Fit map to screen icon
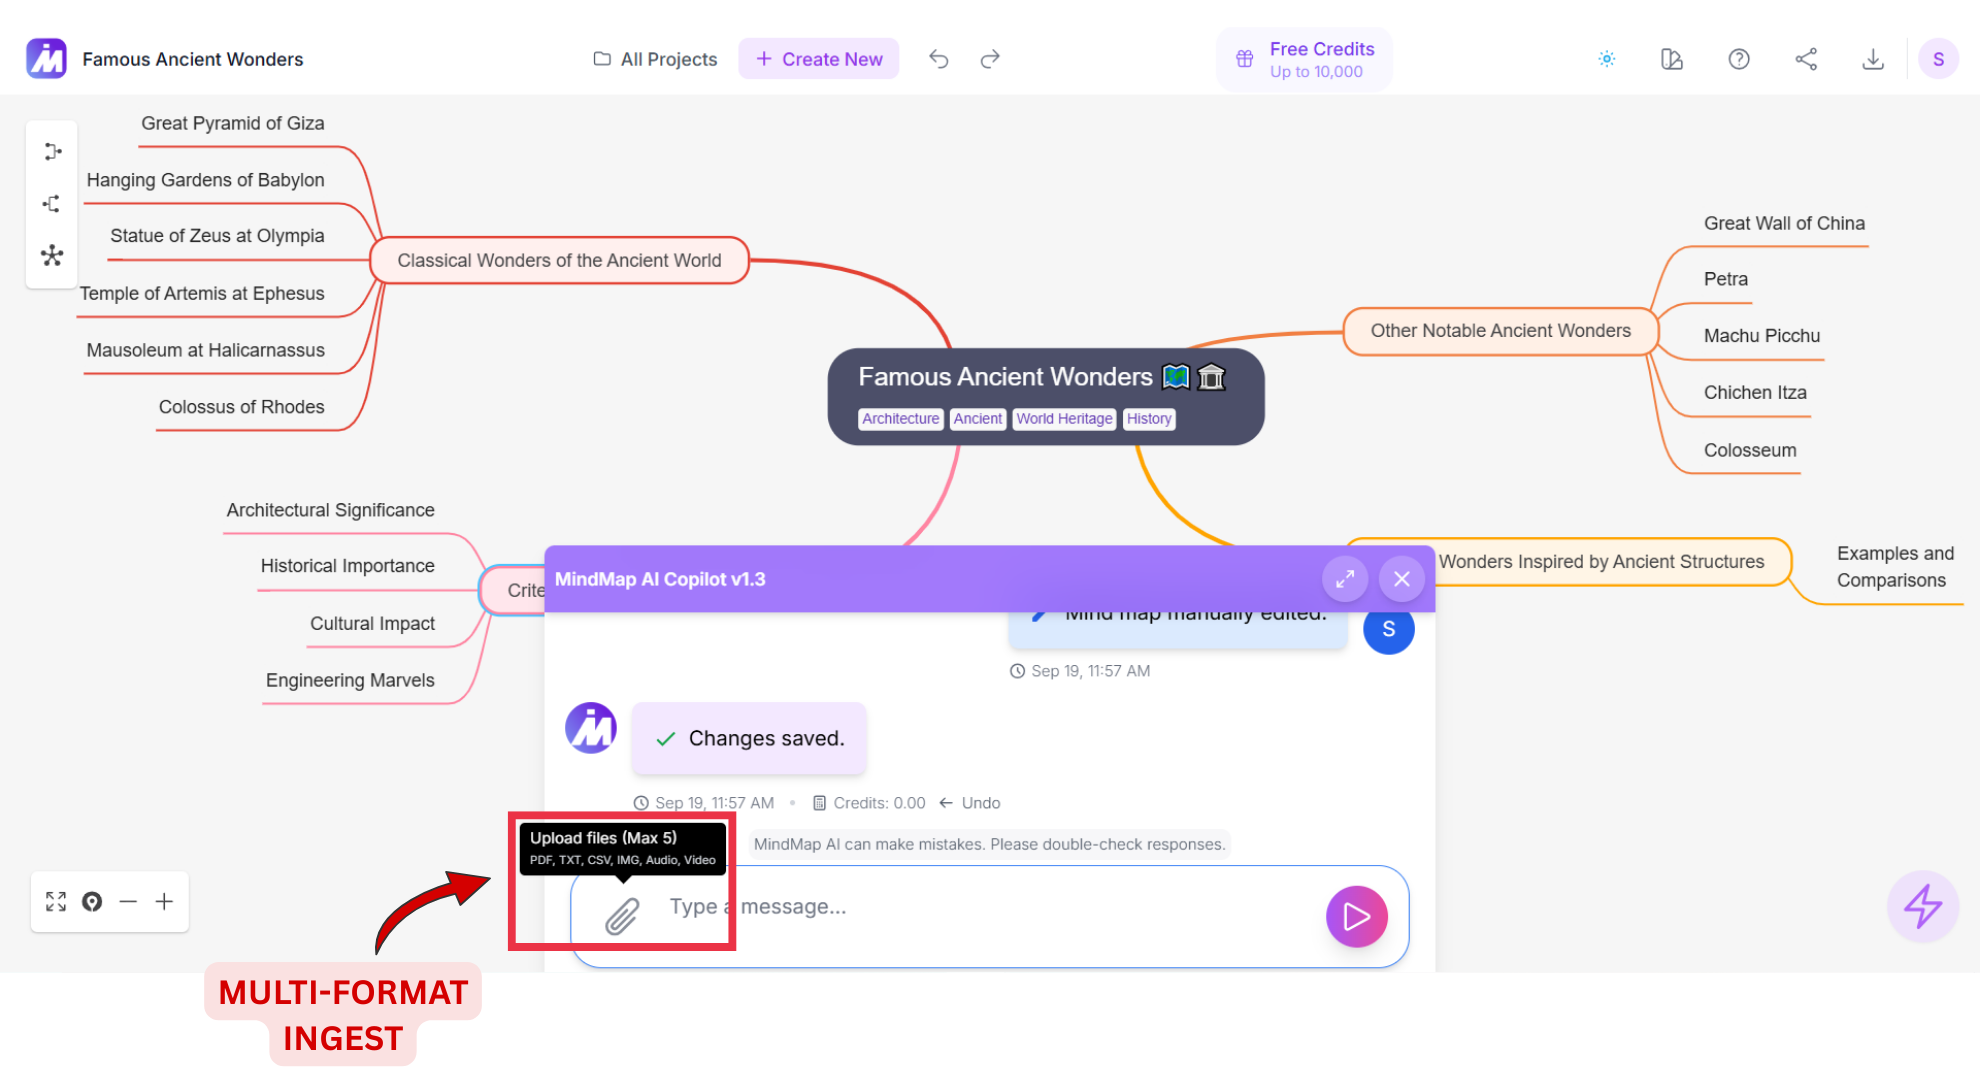 point(56,902)
